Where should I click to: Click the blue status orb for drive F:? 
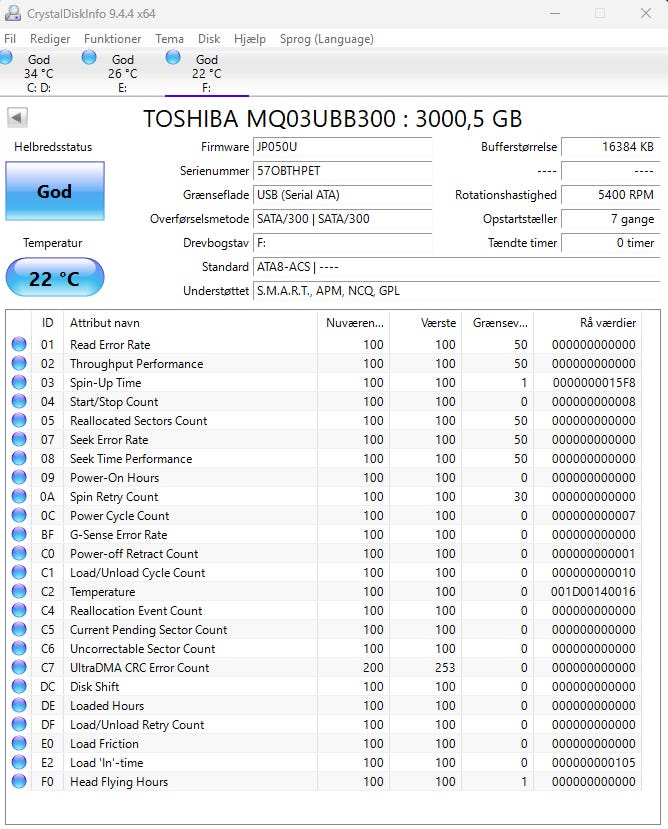click(x=173, y=57)
